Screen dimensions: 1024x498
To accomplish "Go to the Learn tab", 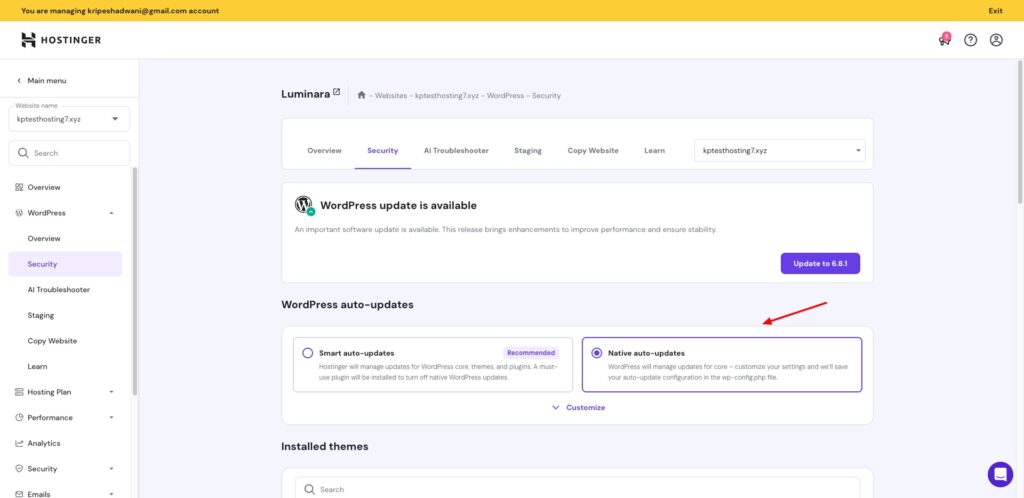I will (654, 150).
